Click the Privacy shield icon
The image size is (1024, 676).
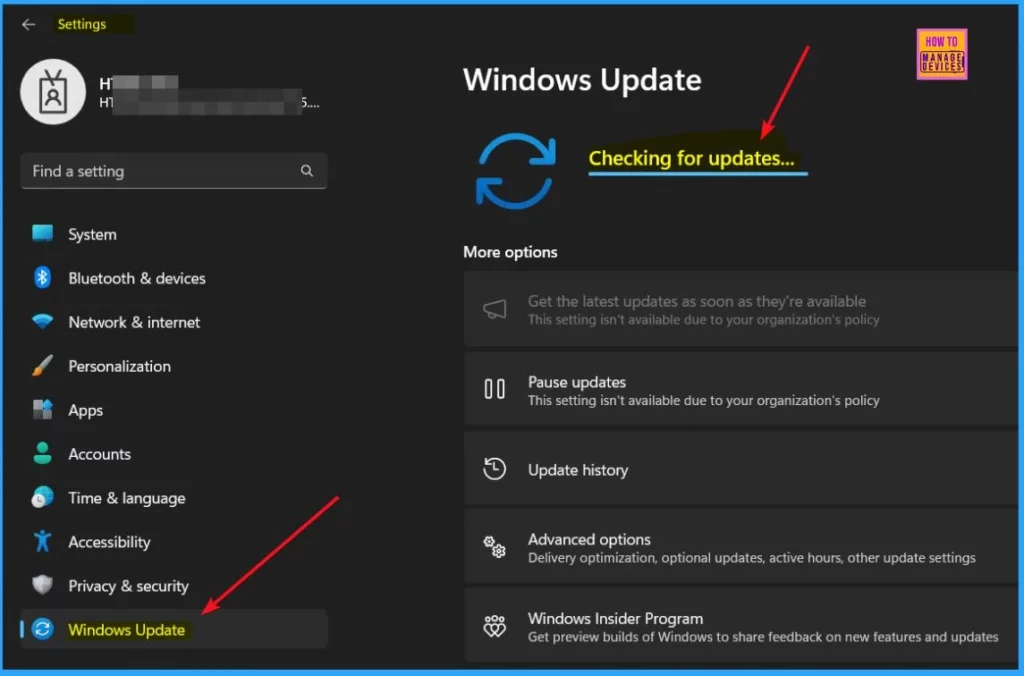42,585
